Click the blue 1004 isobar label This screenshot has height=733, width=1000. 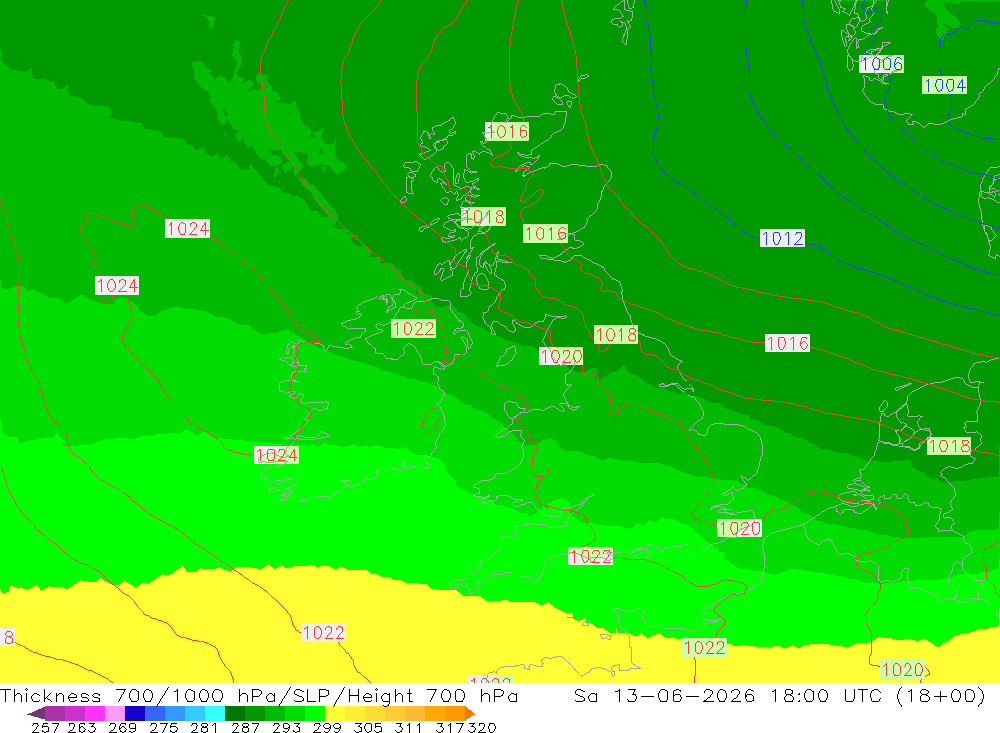coord(945,85)
